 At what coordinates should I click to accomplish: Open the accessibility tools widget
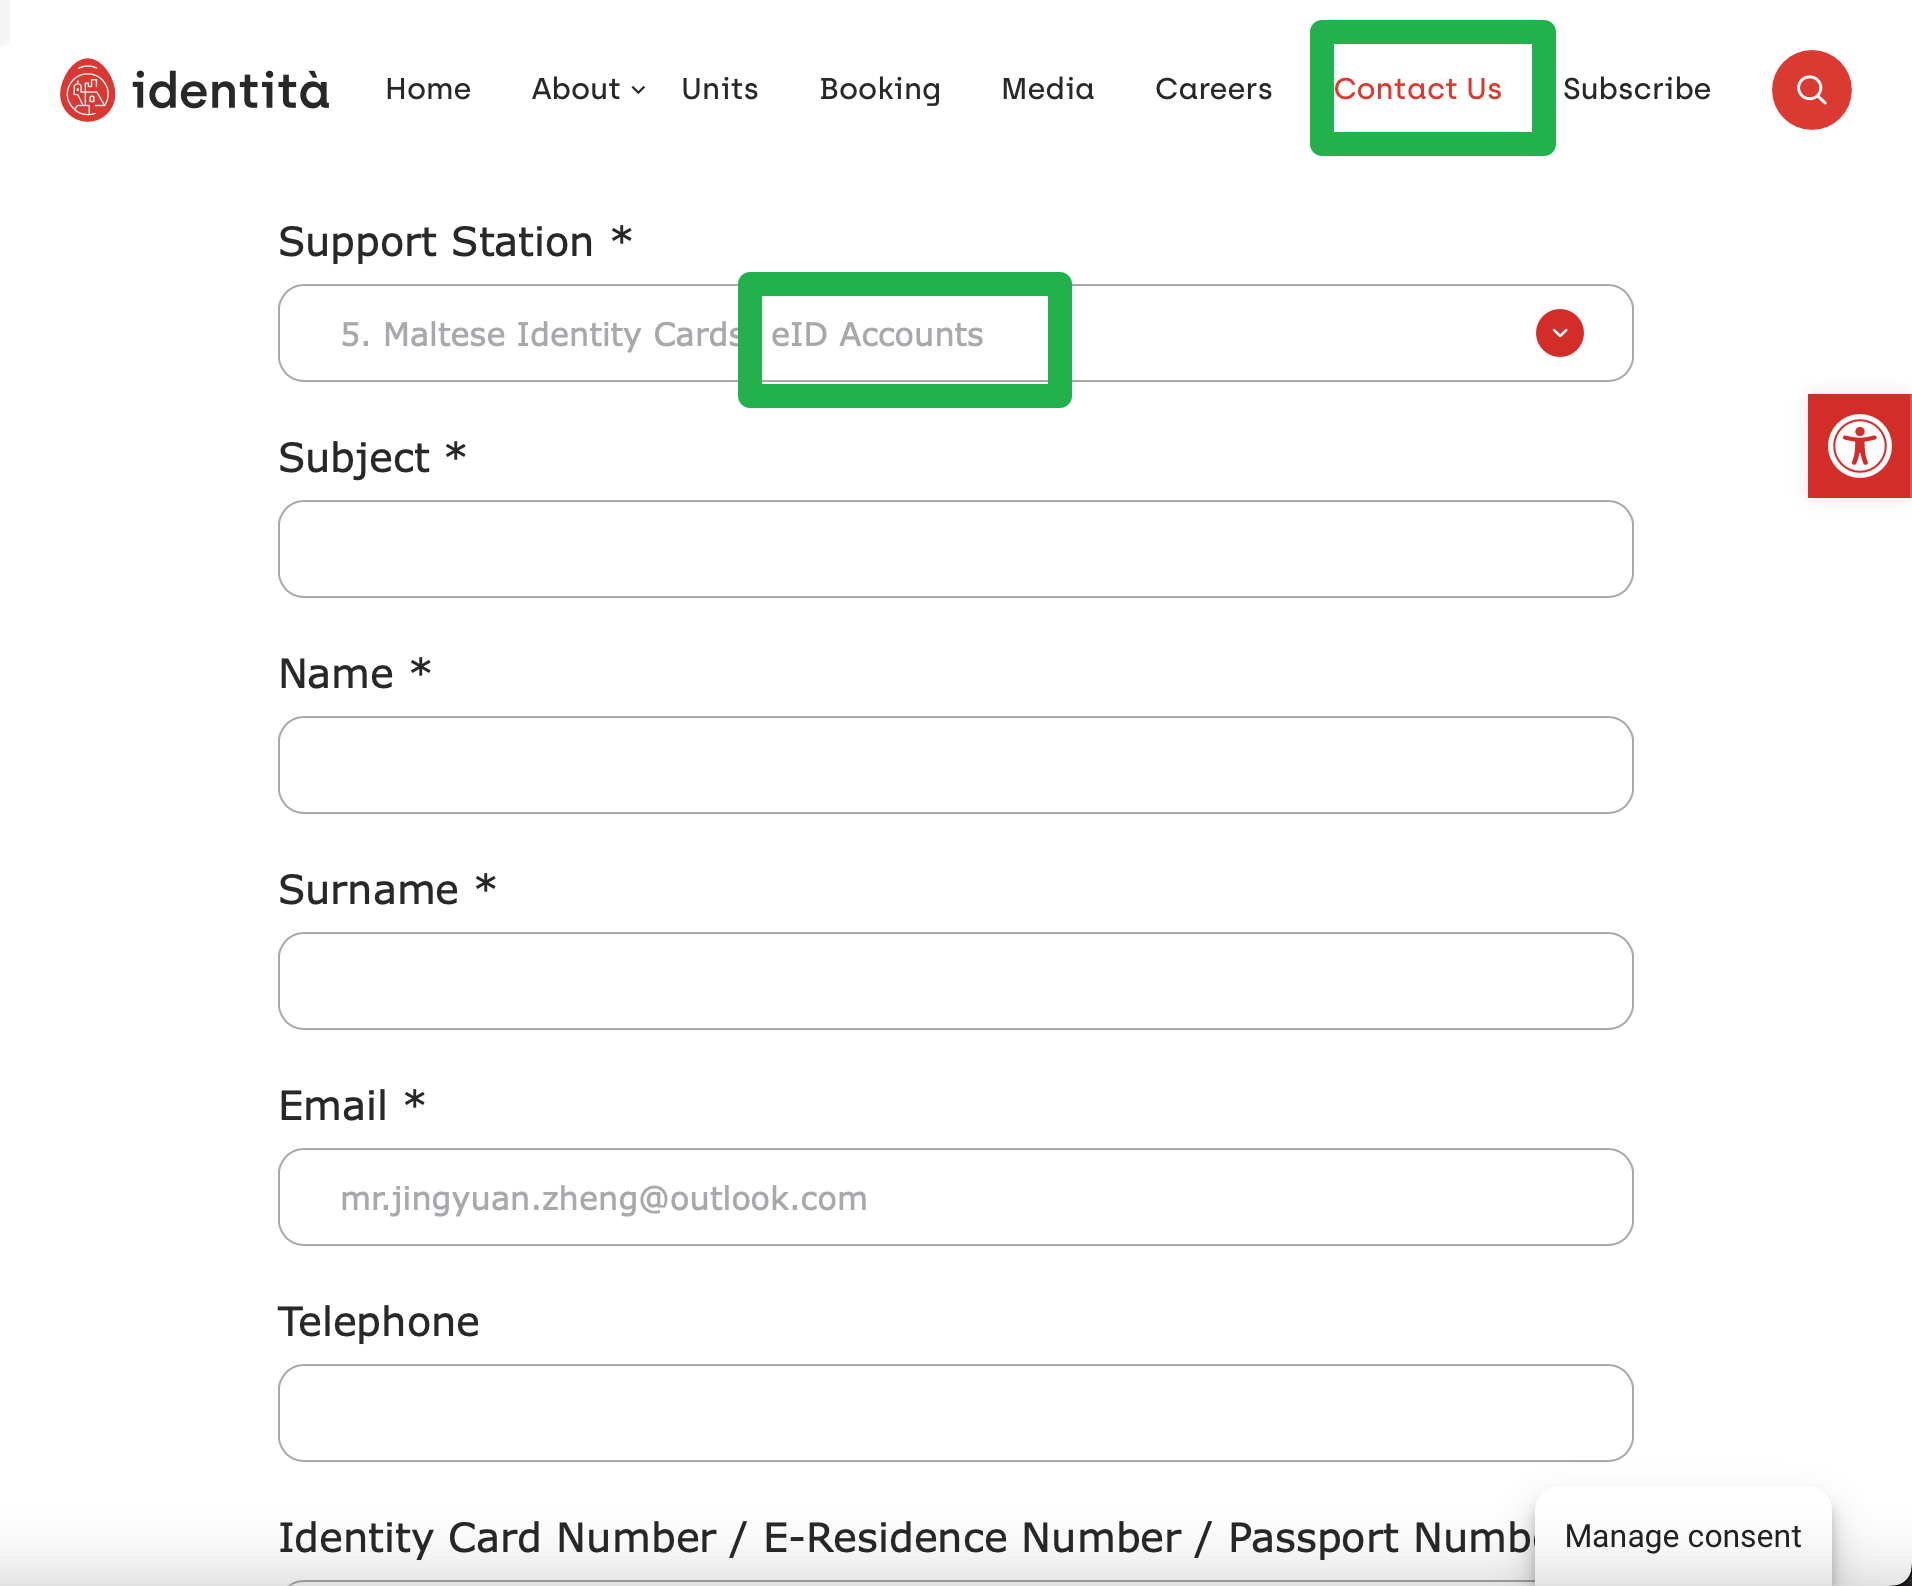click(x=1859, y=446)
